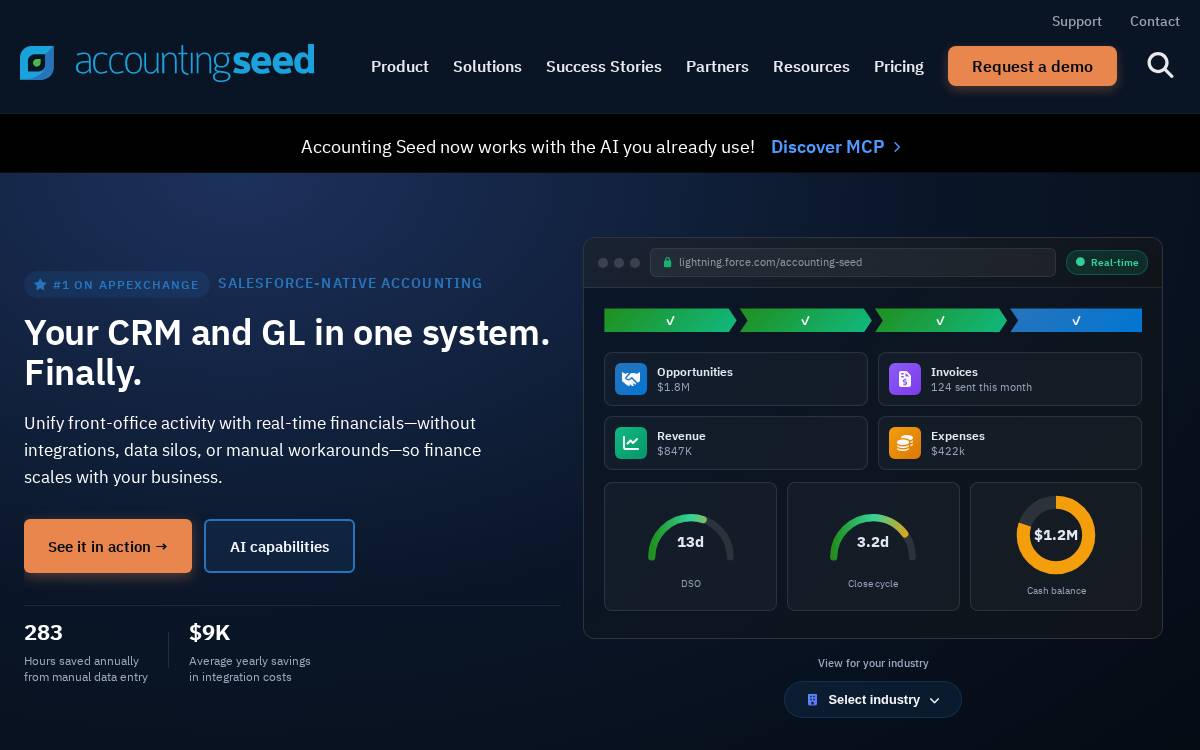Click the Invoices 124 sent card

[x=1010, y=379]
